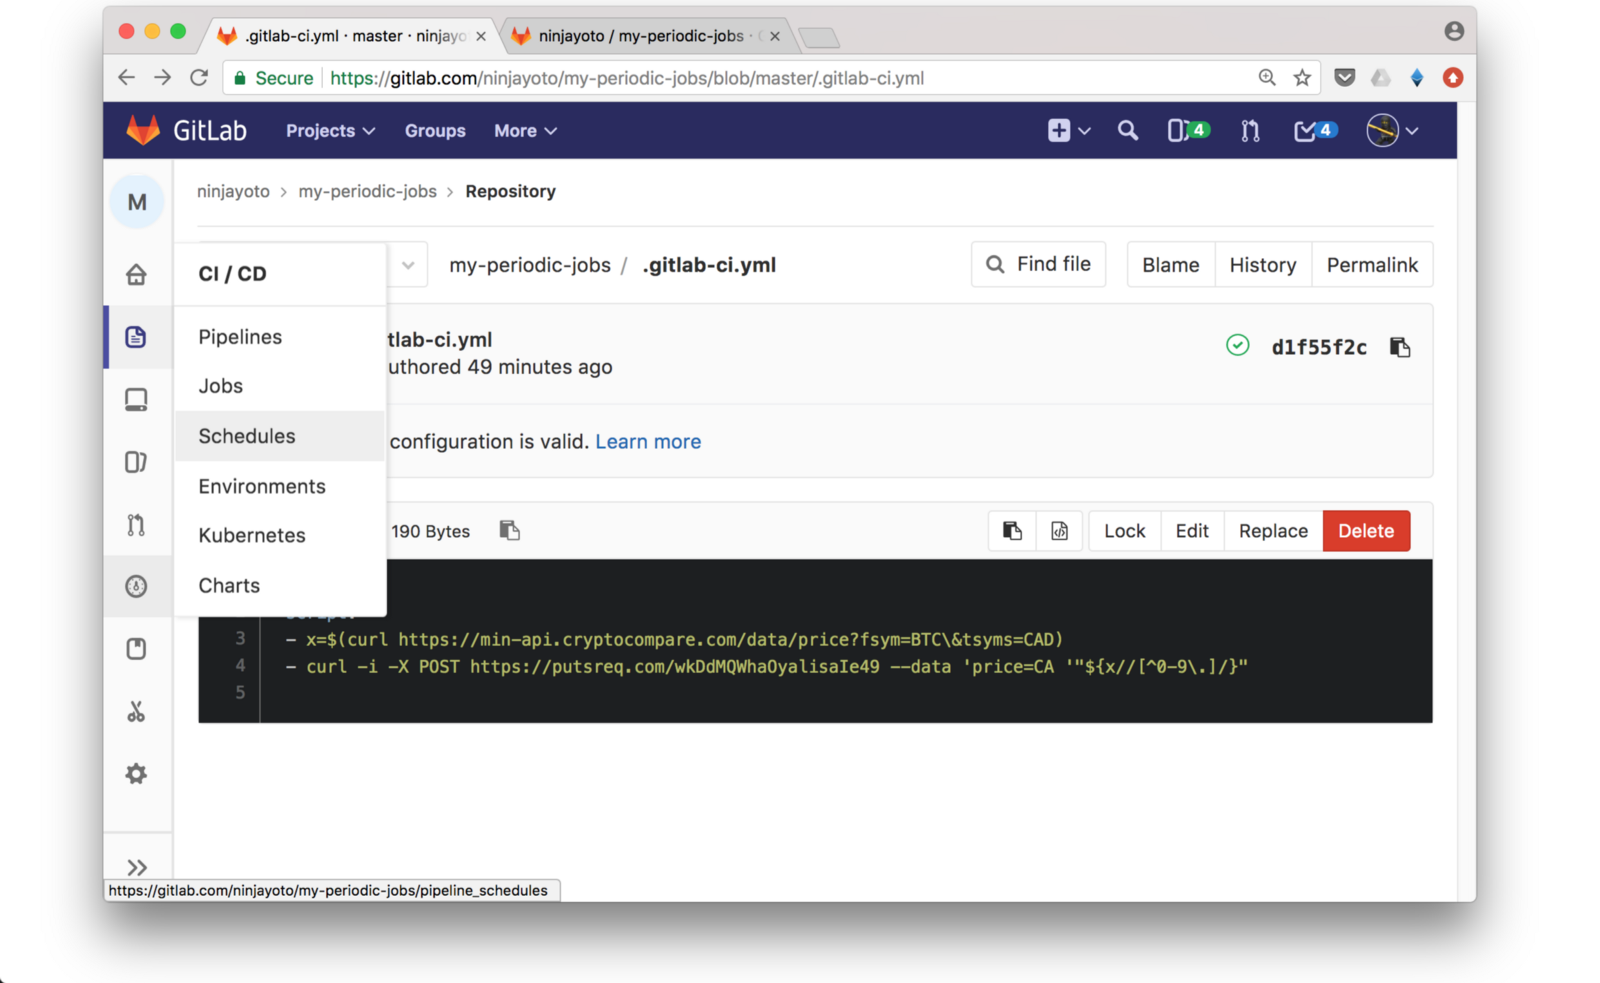Select Schedules in the CI / CD menu
The height and width of the screenshot is (983, 1600).
click(247, 436)
